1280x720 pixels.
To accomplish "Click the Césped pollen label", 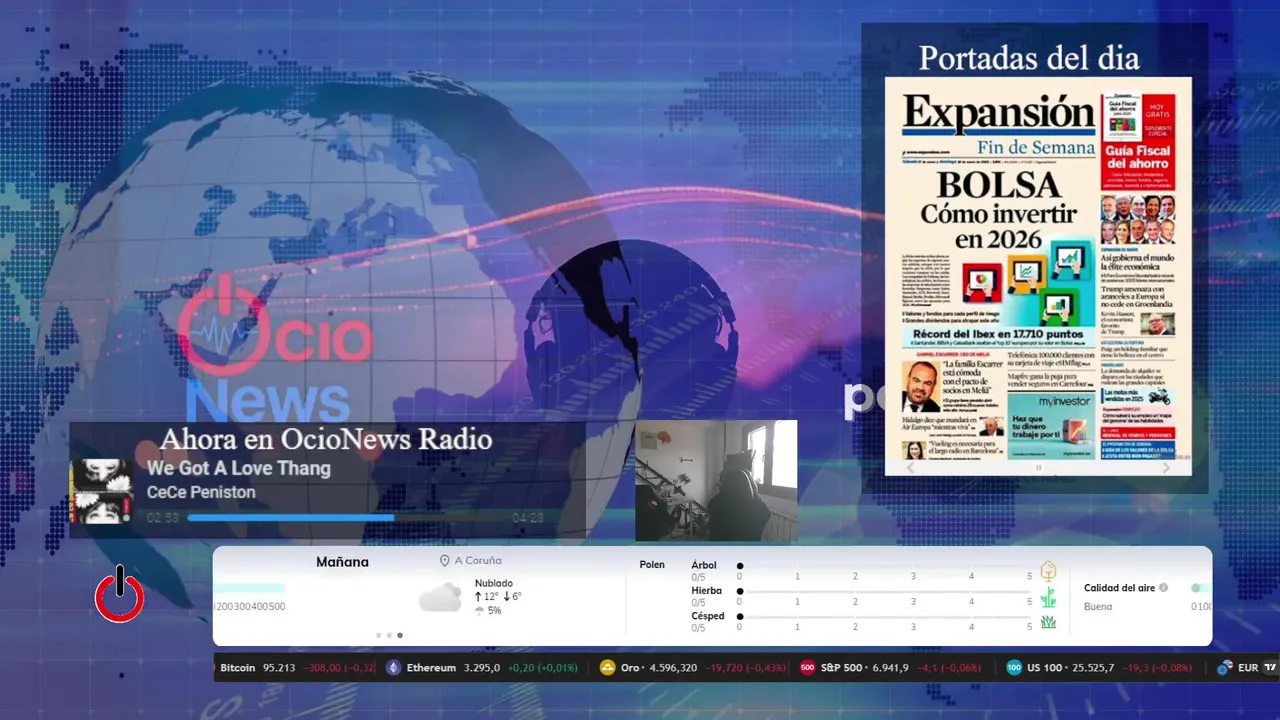I will (x=708, y=616).
